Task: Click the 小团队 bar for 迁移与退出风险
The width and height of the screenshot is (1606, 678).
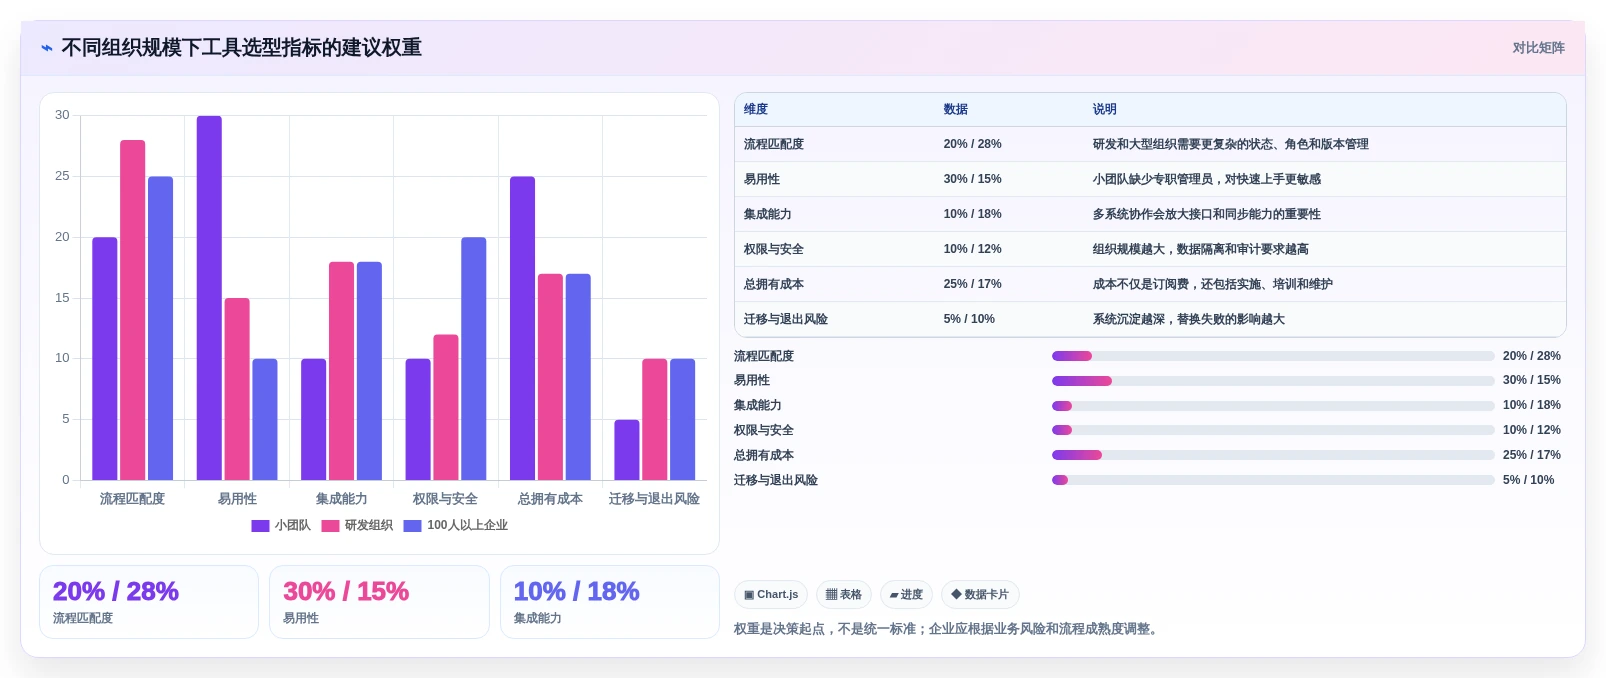Action: (x=627, y=450)
